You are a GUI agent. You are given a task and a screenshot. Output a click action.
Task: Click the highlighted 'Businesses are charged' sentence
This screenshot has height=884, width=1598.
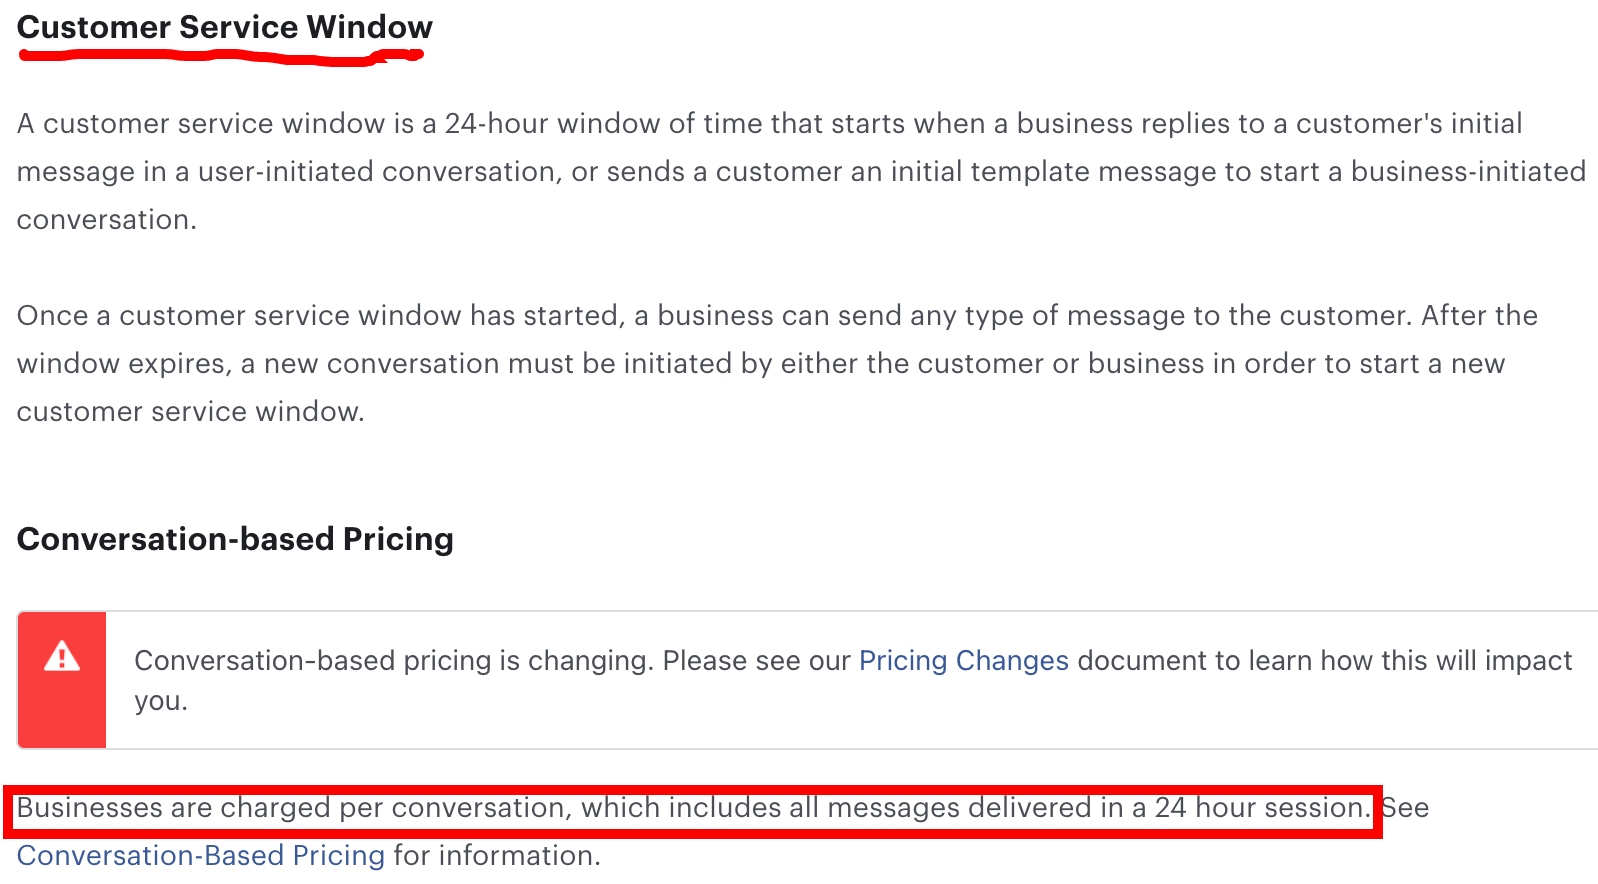(x=693, y=808)
